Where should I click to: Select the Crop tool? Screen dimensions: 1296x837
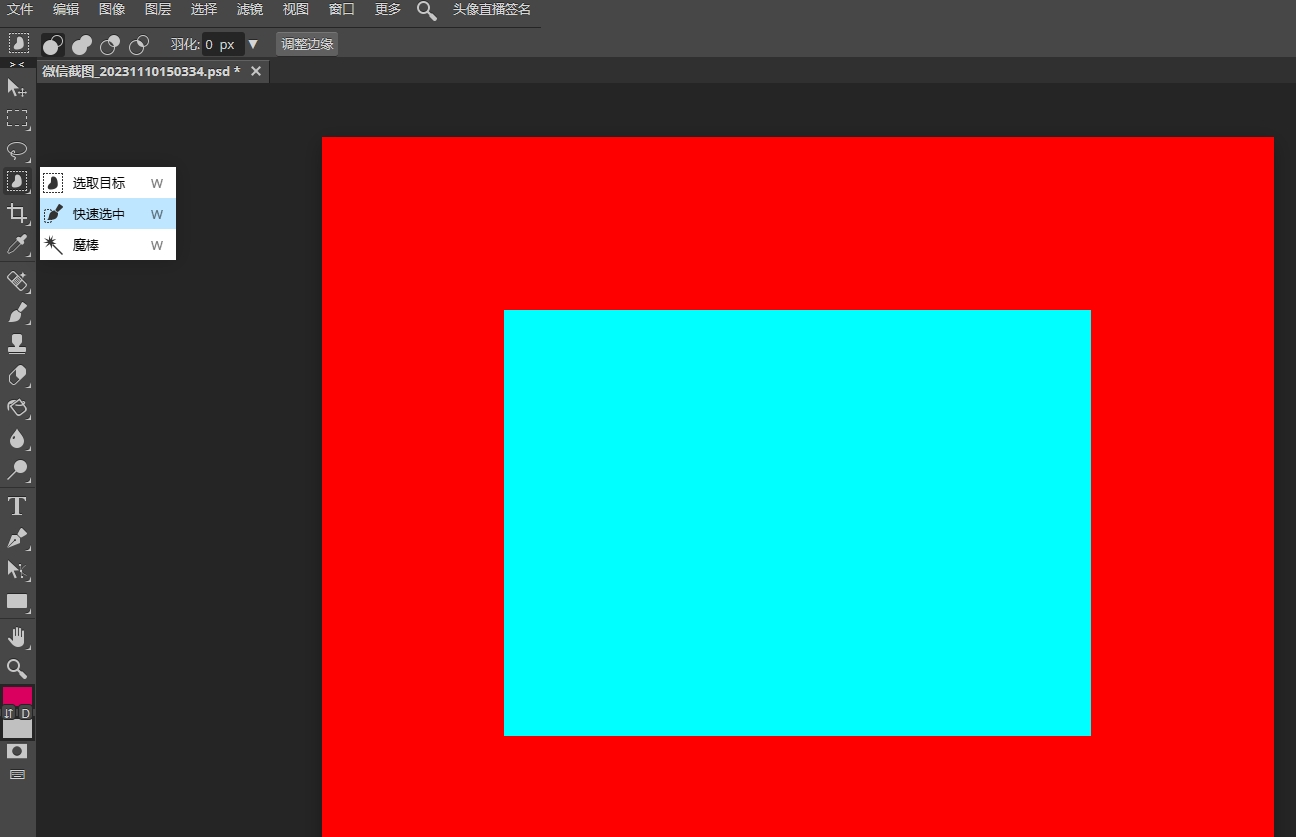click(x=16, y=213)
